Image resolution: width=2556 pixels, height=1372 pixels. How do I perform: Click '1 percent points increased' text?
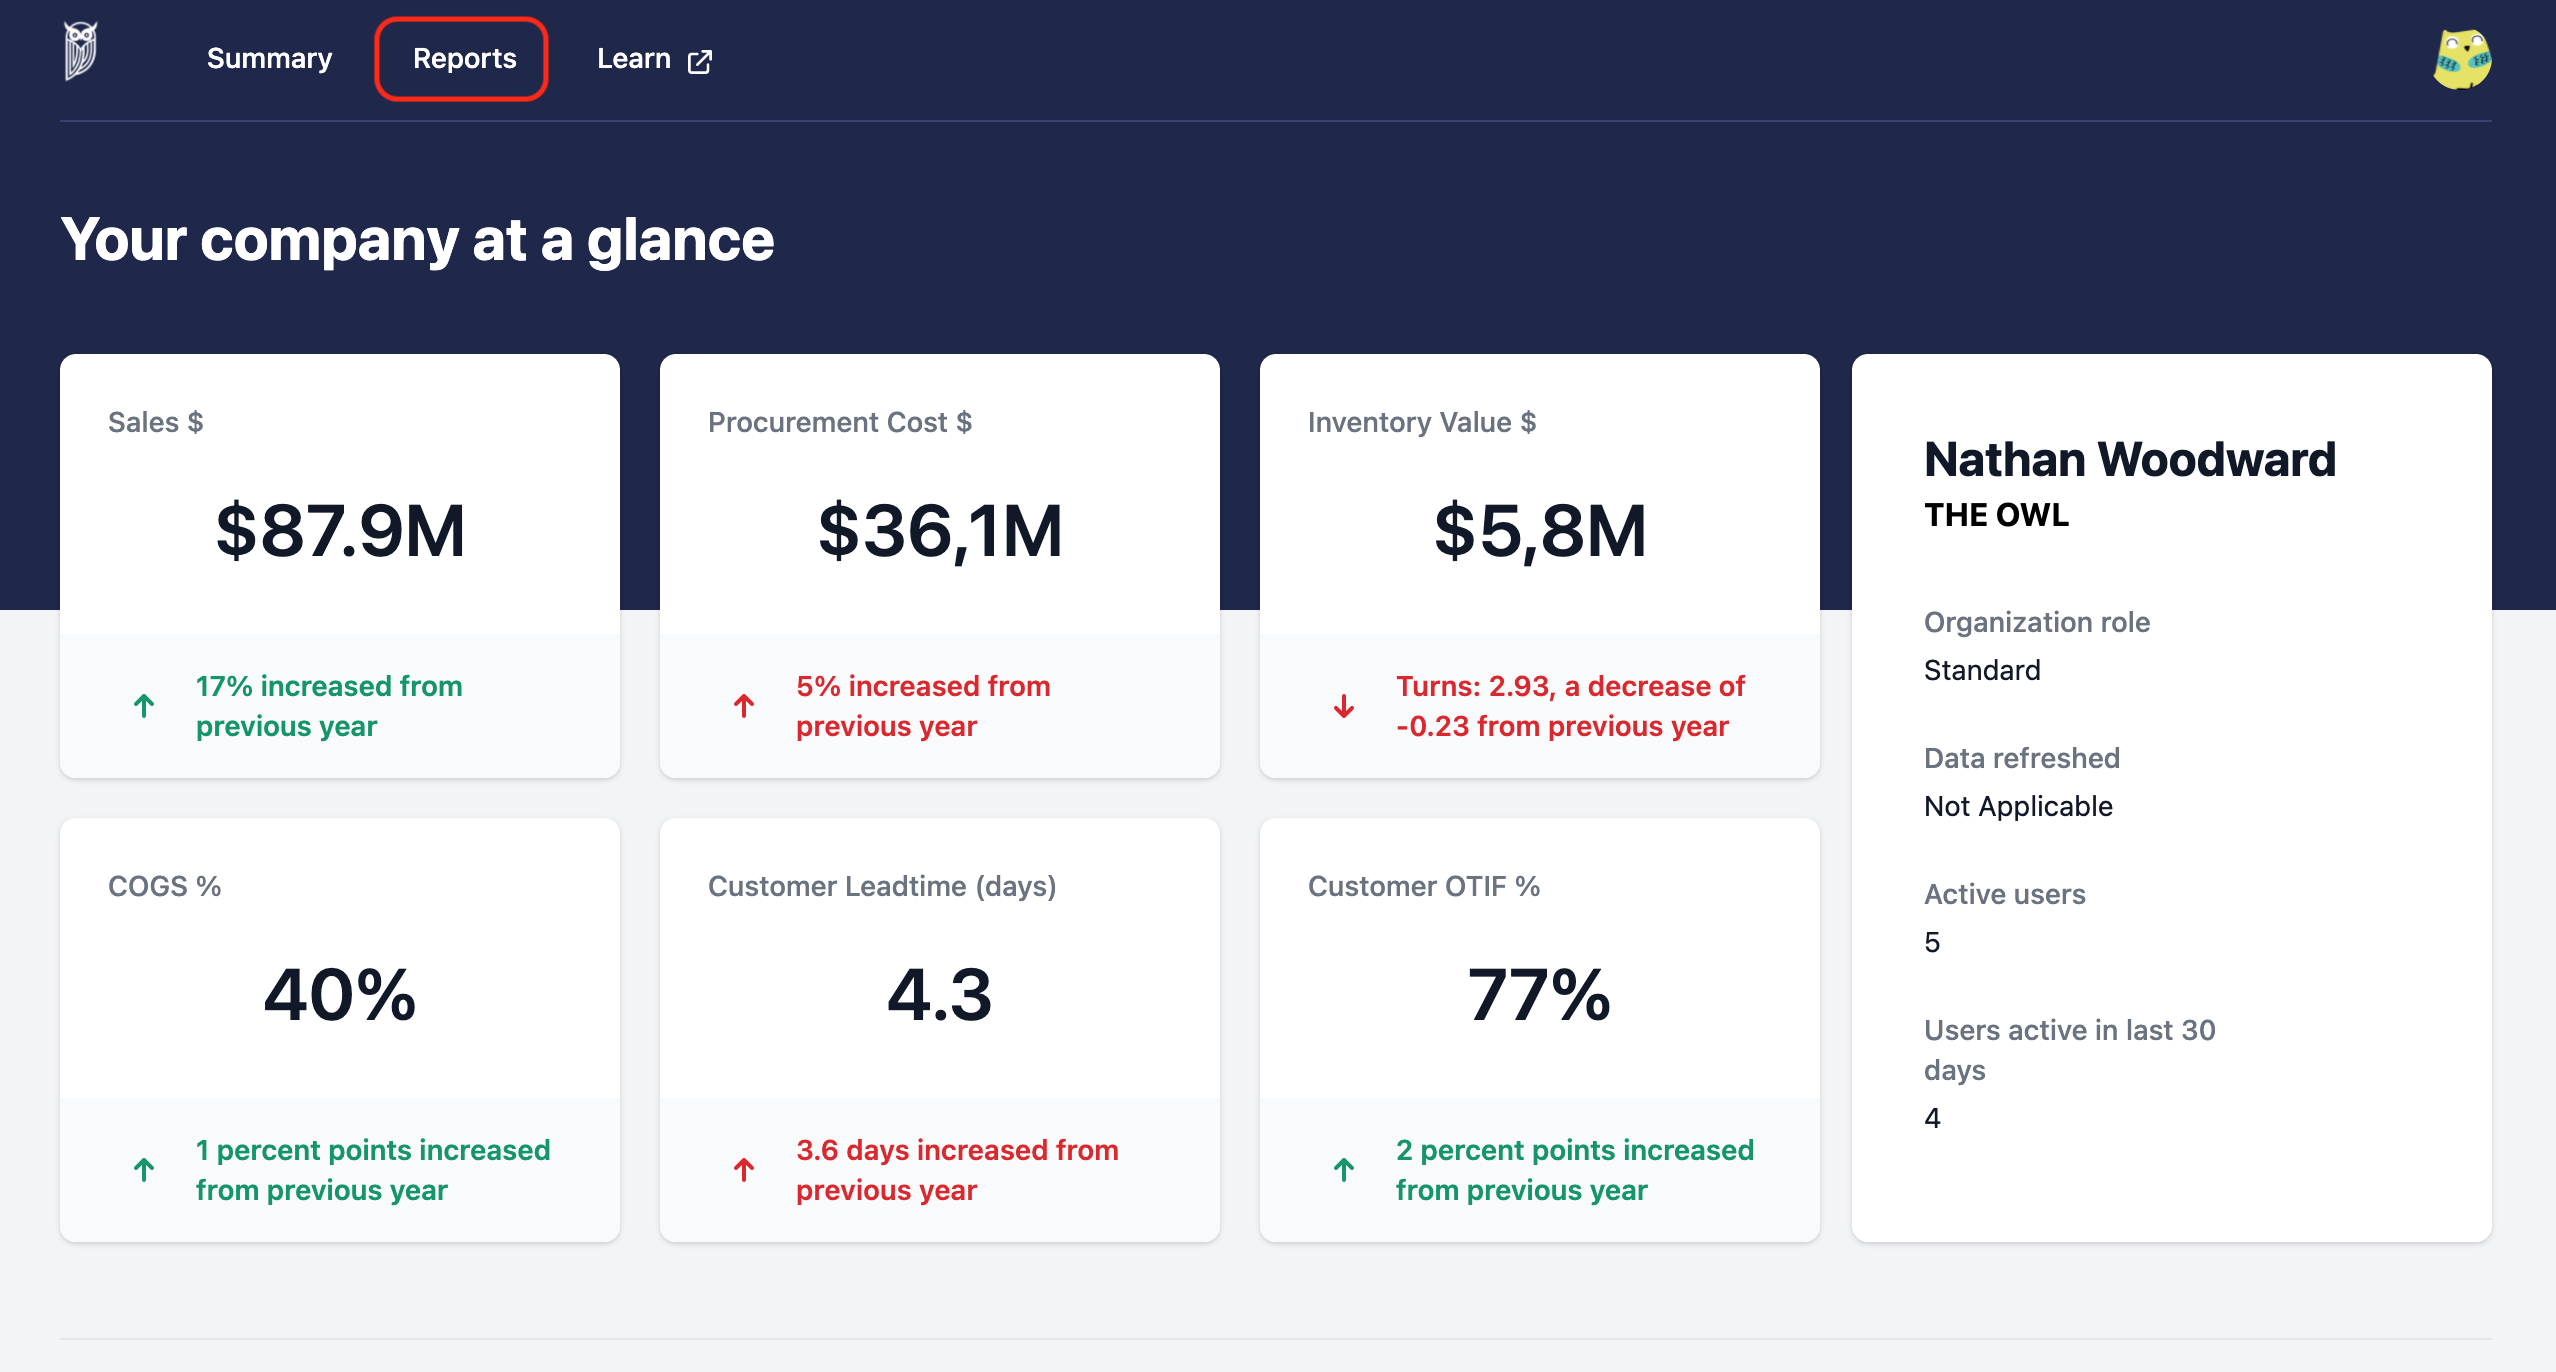373,1170
